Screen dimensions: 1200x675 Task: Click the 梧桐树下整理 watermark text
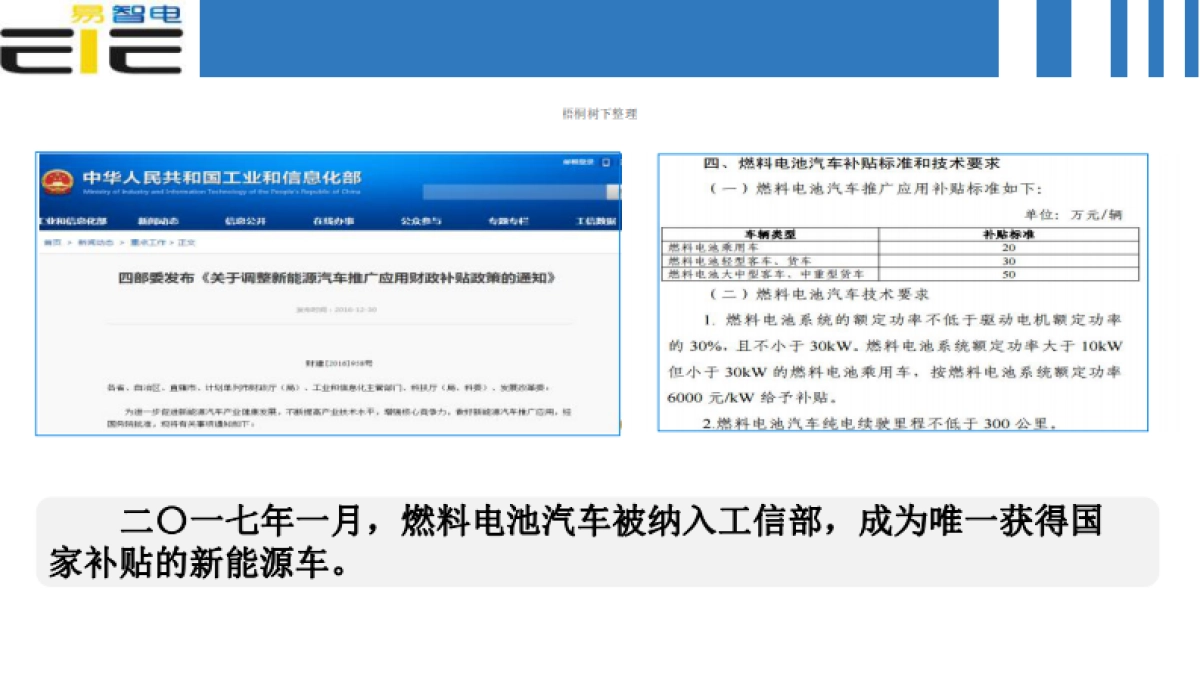[600, 115]
